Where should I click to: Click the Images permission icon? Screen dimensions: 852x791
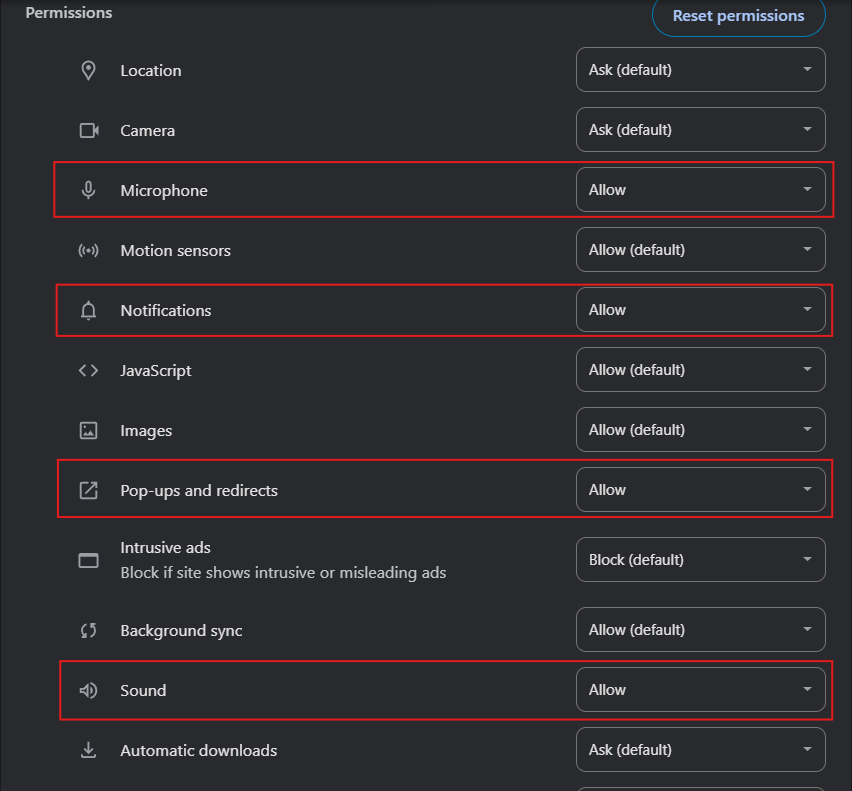coord(88,430)
